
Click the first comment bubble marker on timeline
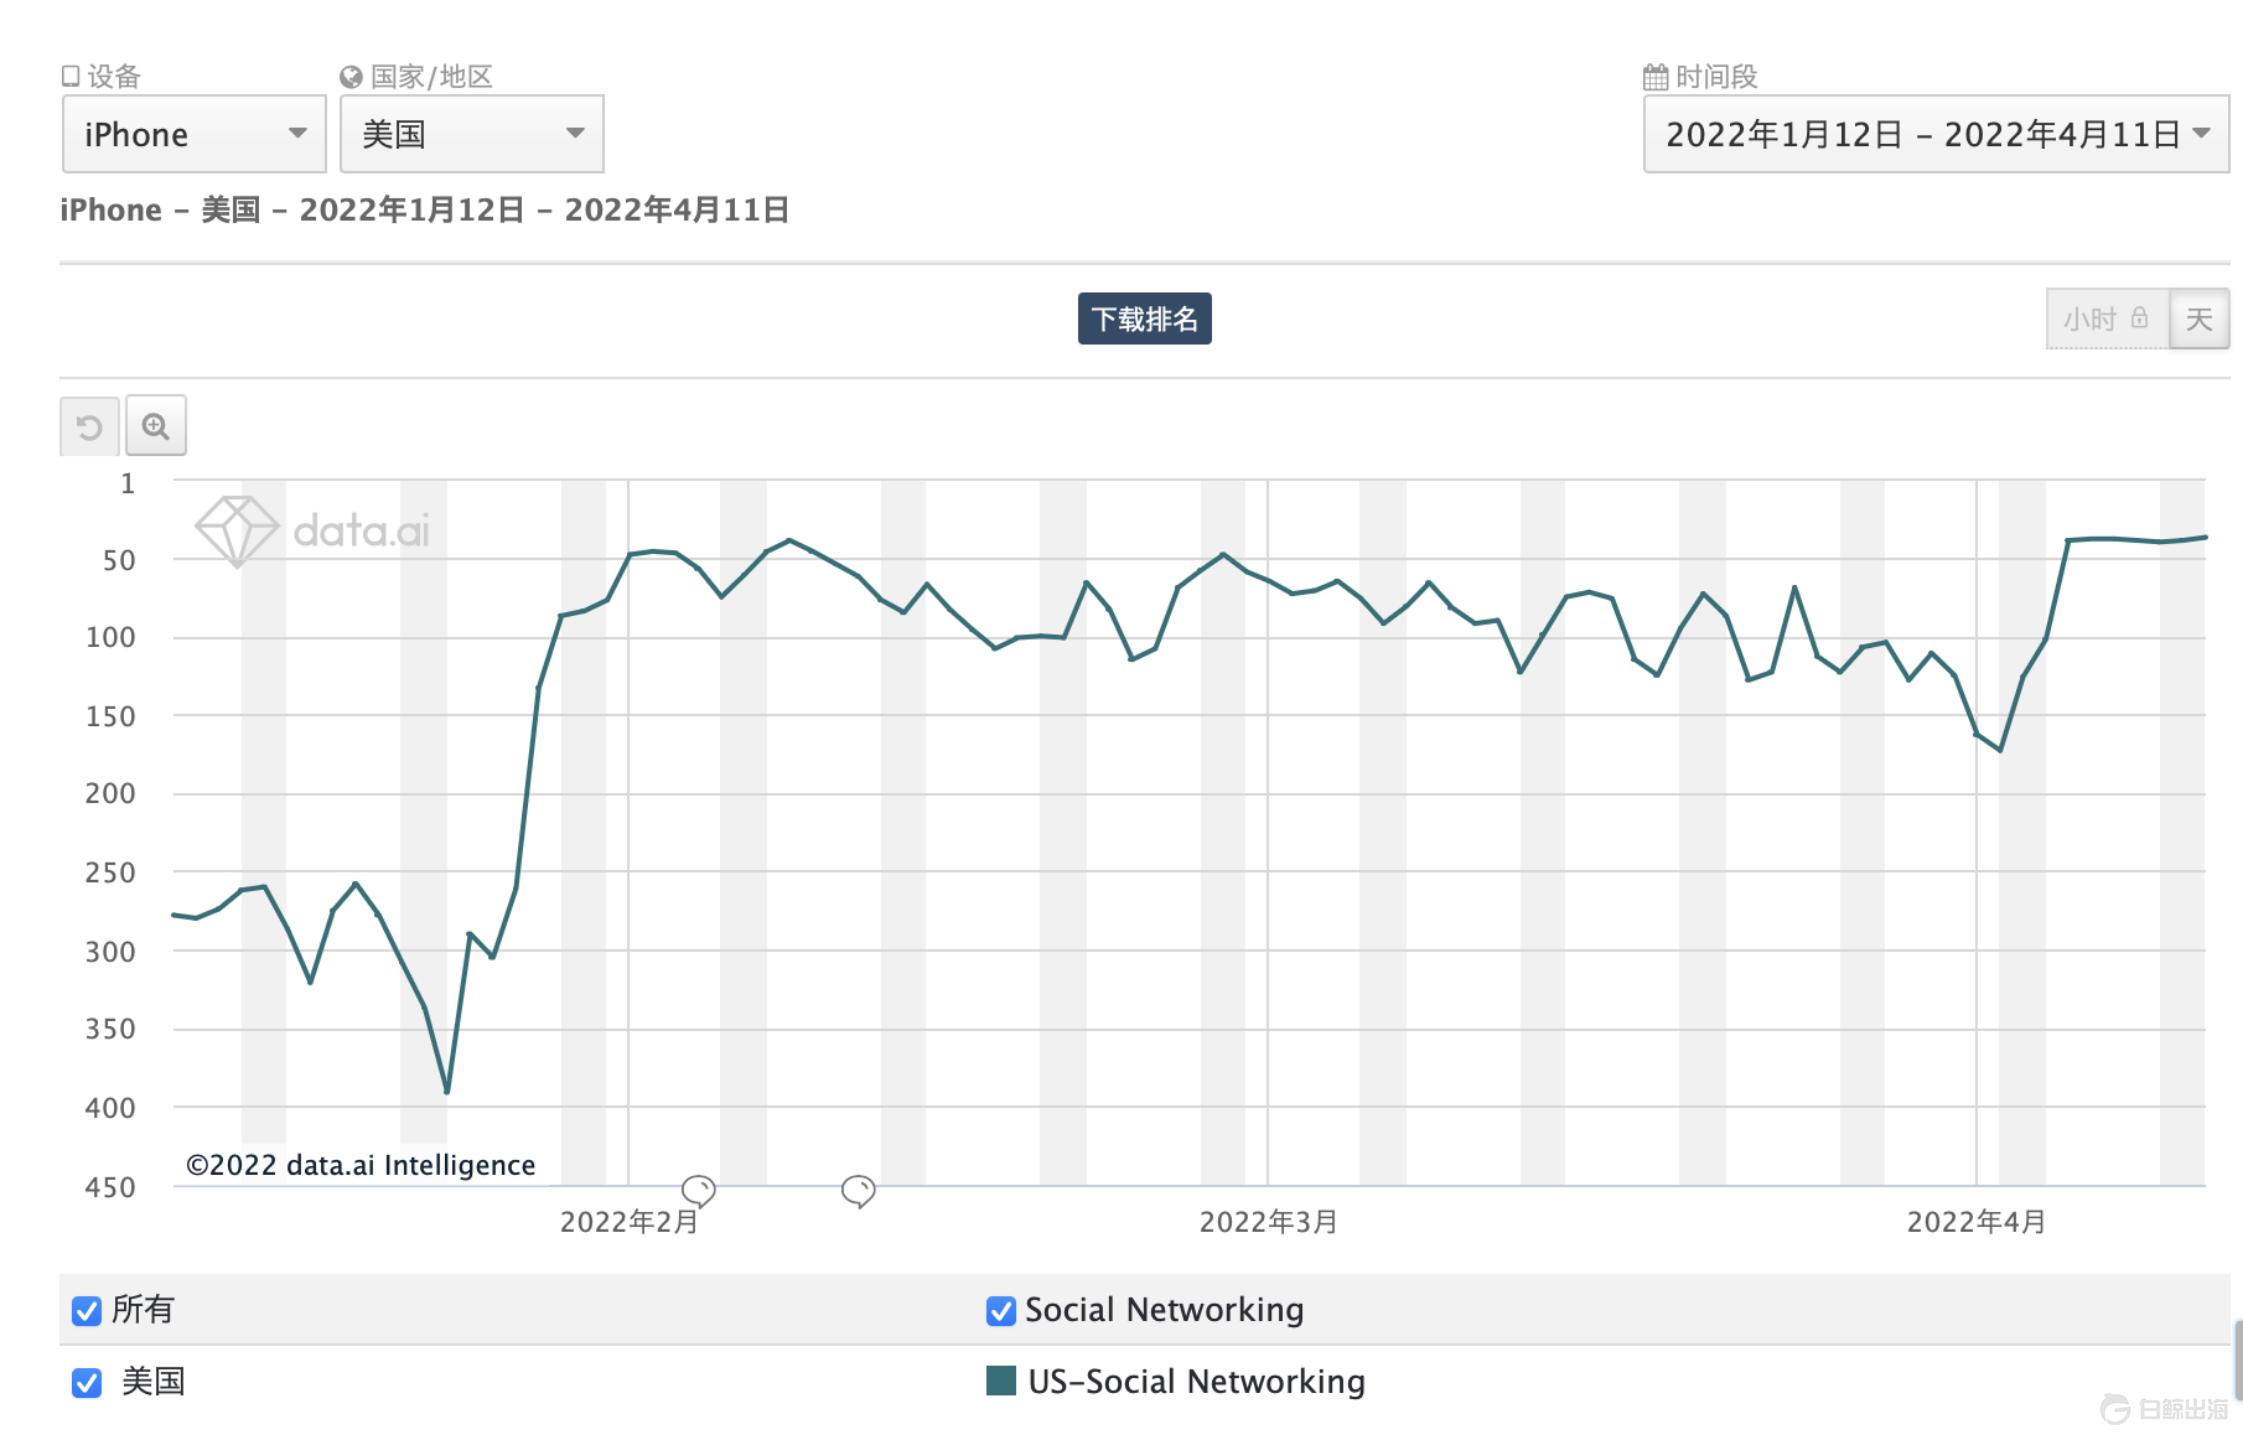pyautogui.click(x=698, y=1190)
